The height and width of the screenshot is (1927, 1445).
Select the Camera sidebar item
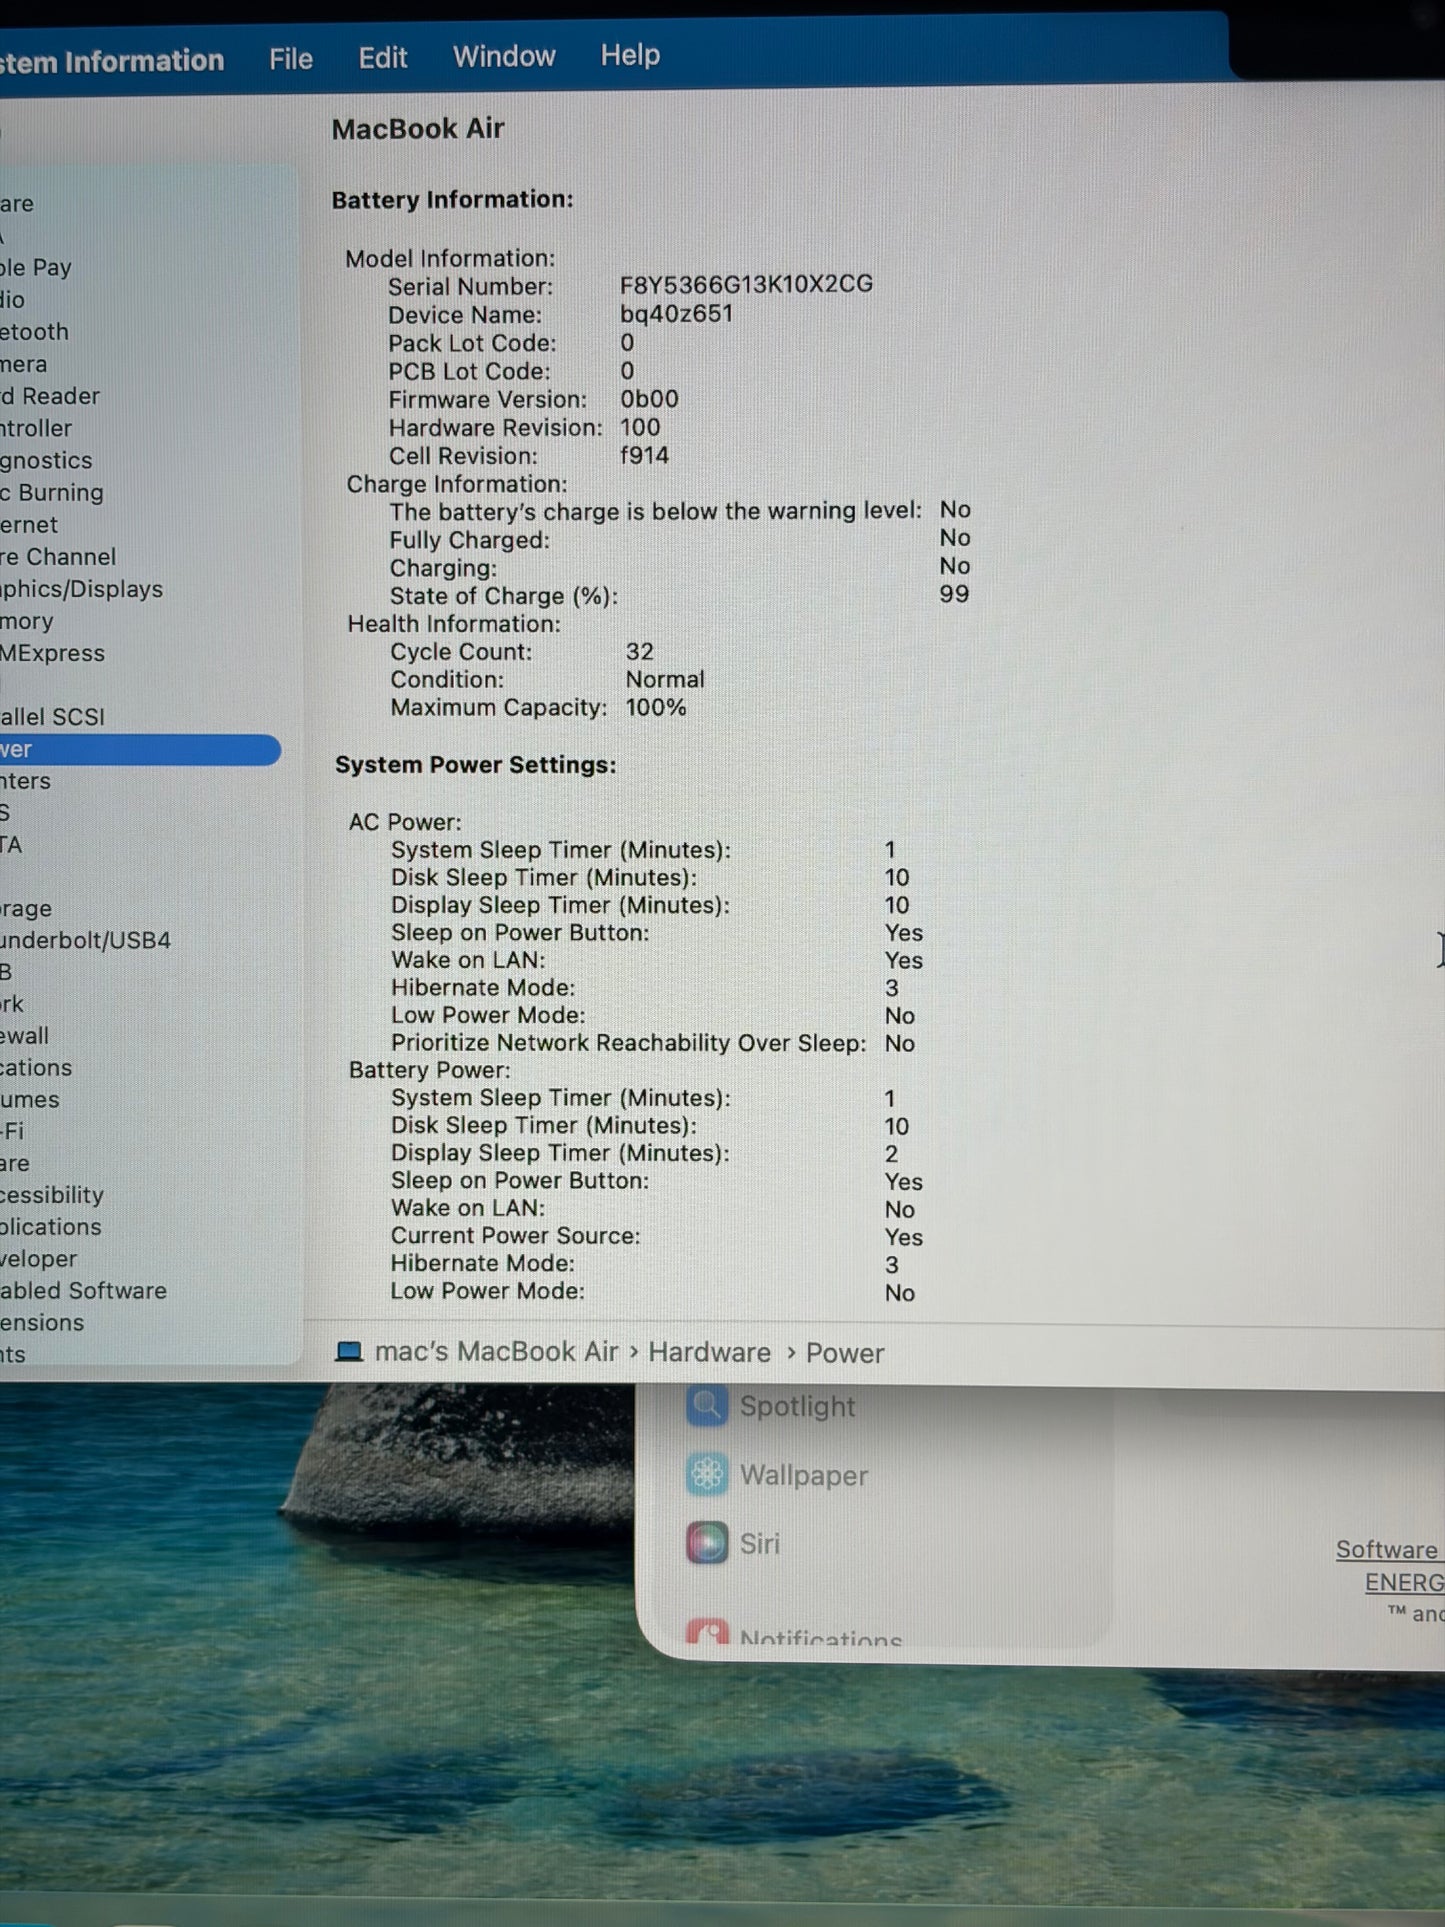point(24,364)
